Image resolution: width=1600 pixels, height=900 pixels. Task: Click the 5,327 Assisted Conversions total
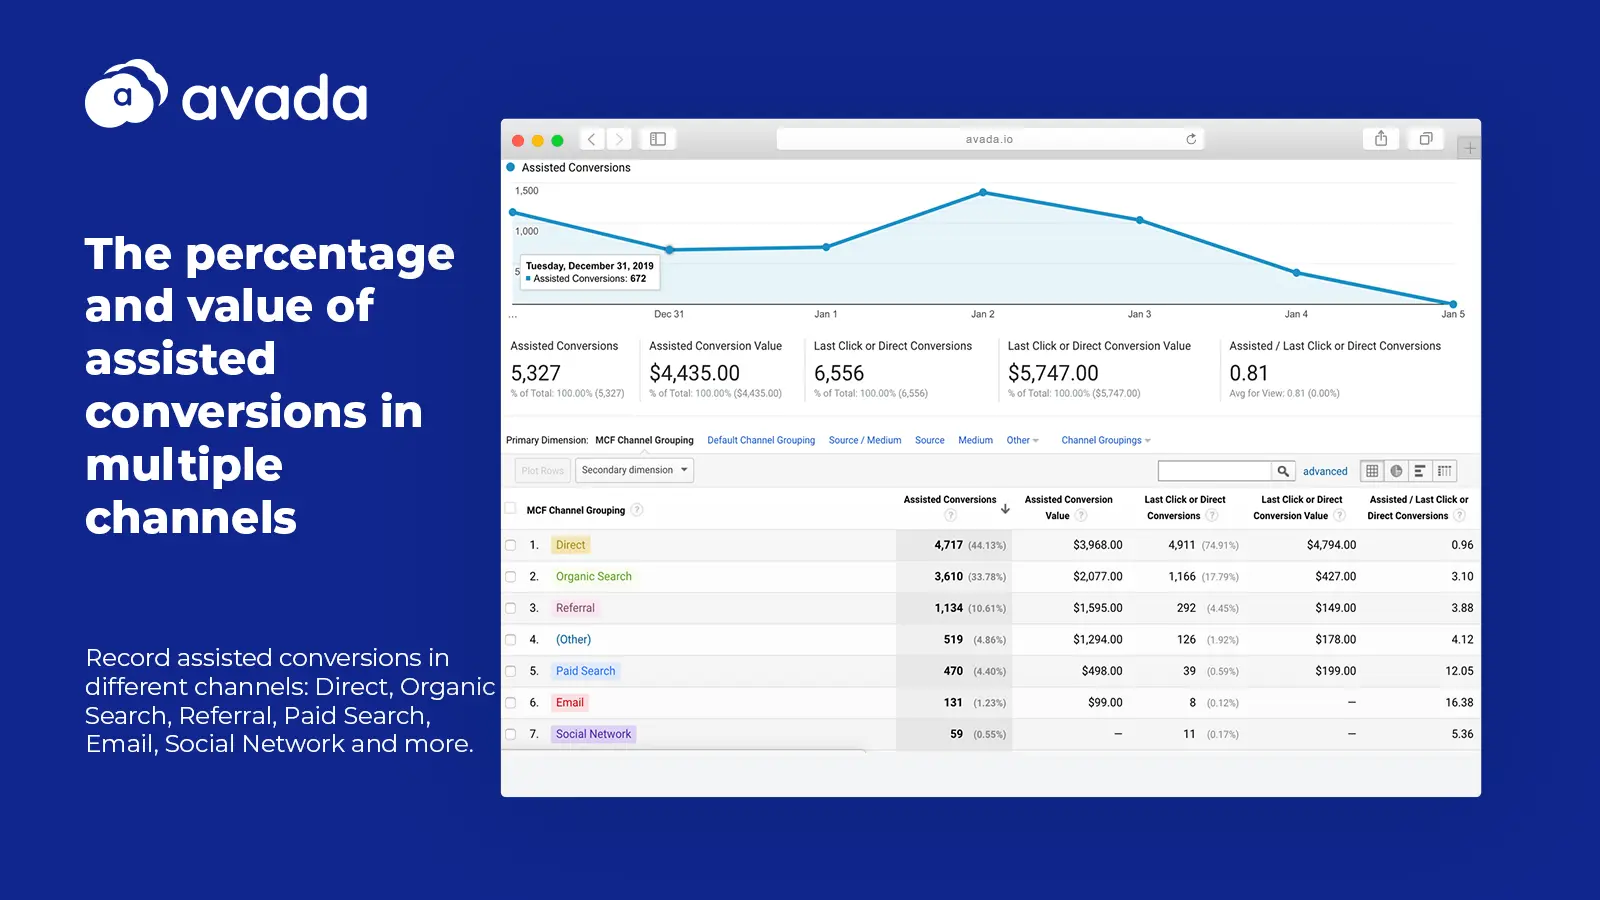pyautogui.click(x=536, y=373)
